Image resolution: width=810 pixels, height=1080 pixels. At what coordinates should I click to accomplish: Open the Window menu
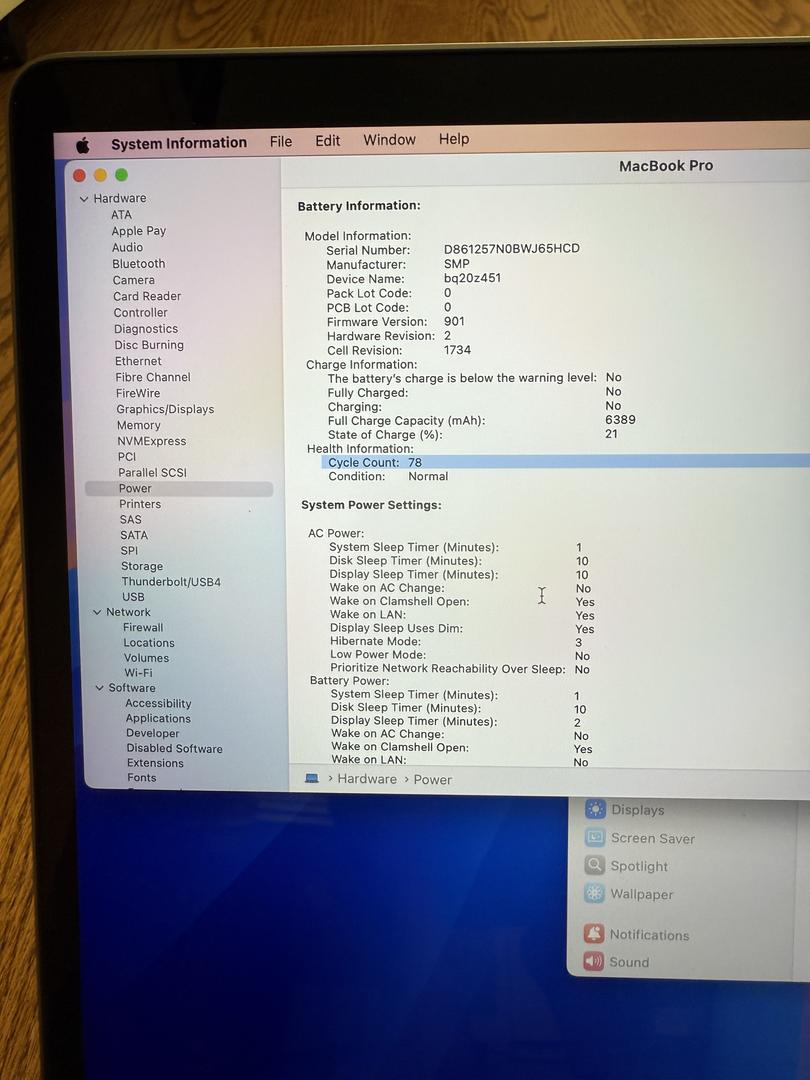[389, 140]
